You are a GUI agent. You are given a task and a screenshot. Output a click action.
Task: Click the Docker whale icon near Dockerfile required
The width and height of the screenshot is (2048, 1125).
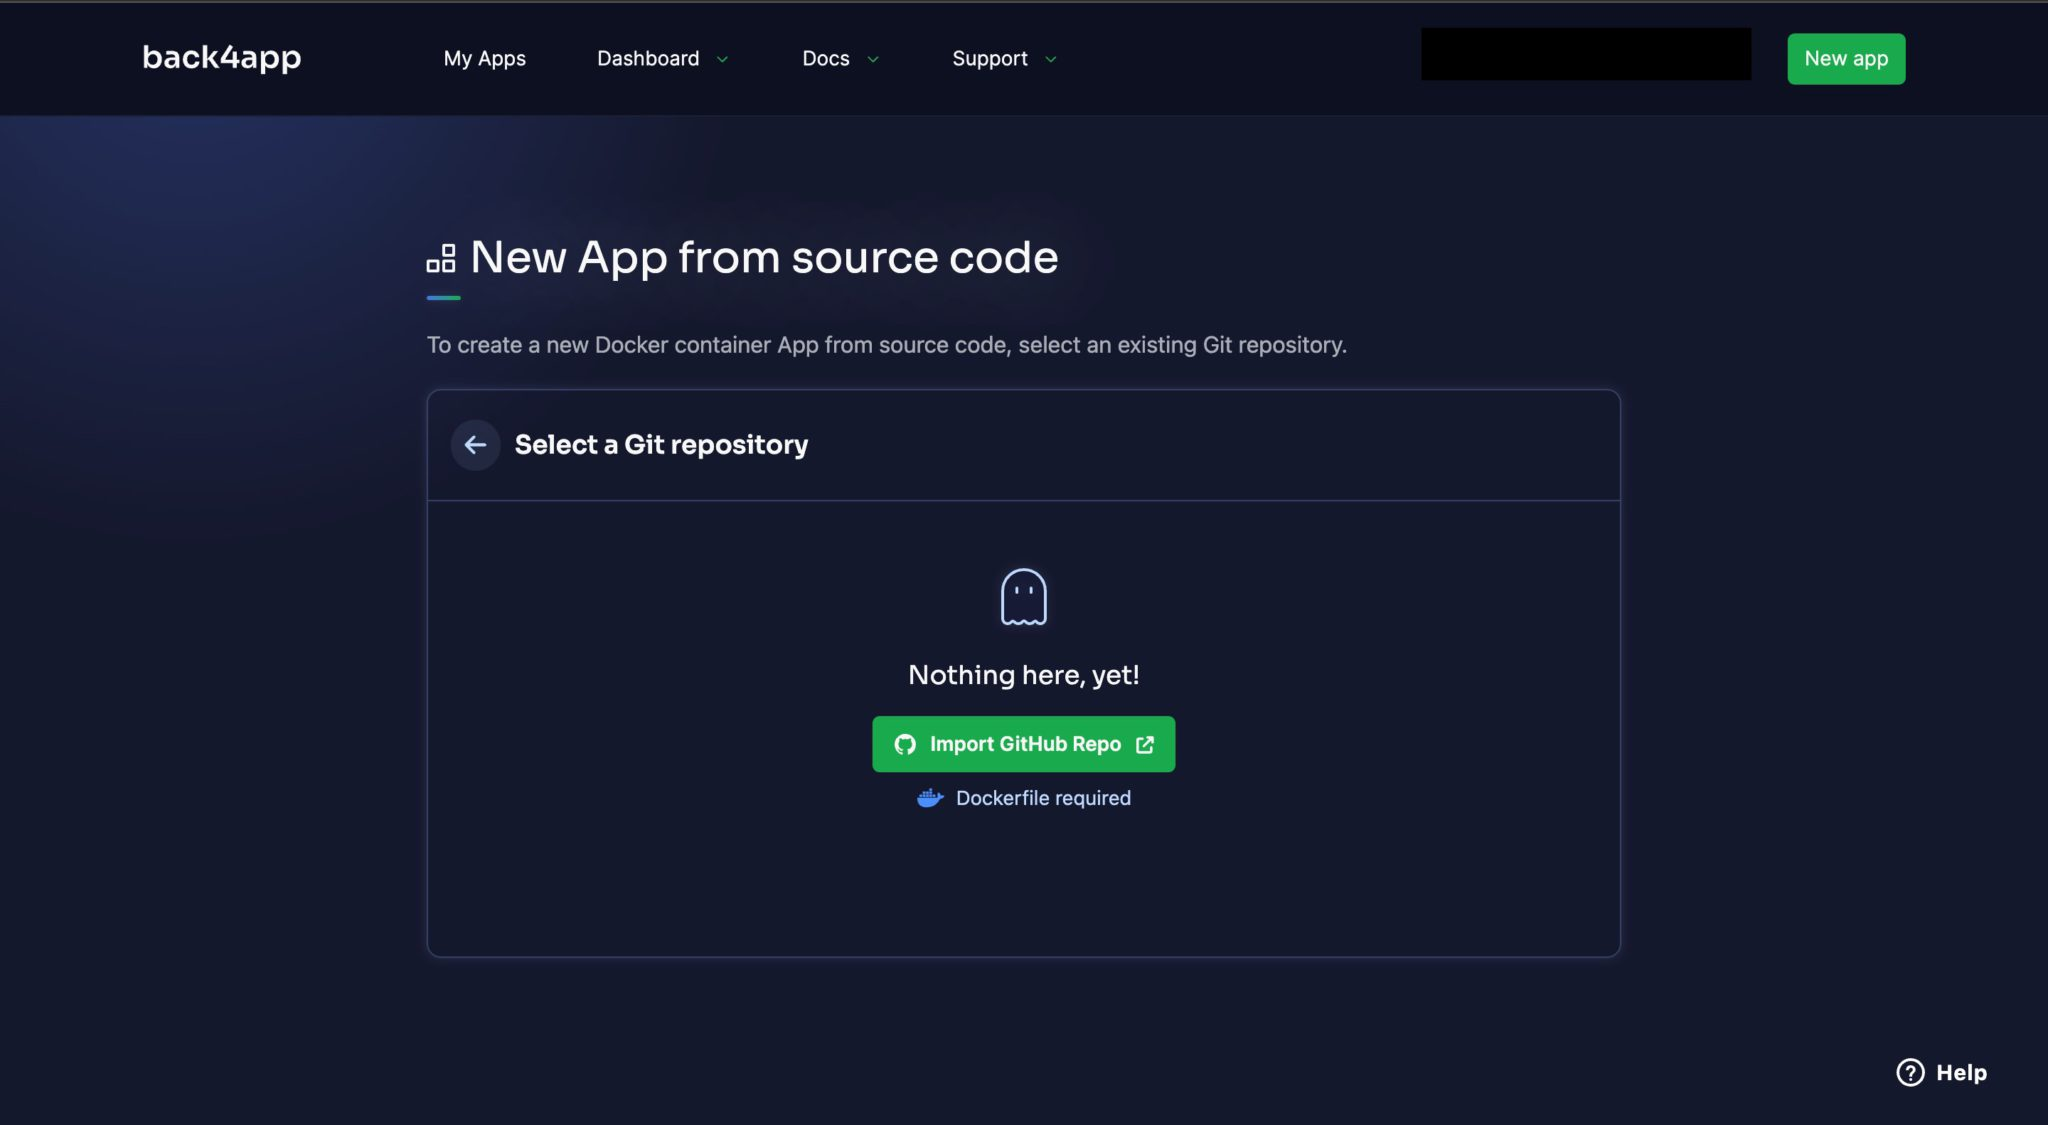[x=929, y=797]
